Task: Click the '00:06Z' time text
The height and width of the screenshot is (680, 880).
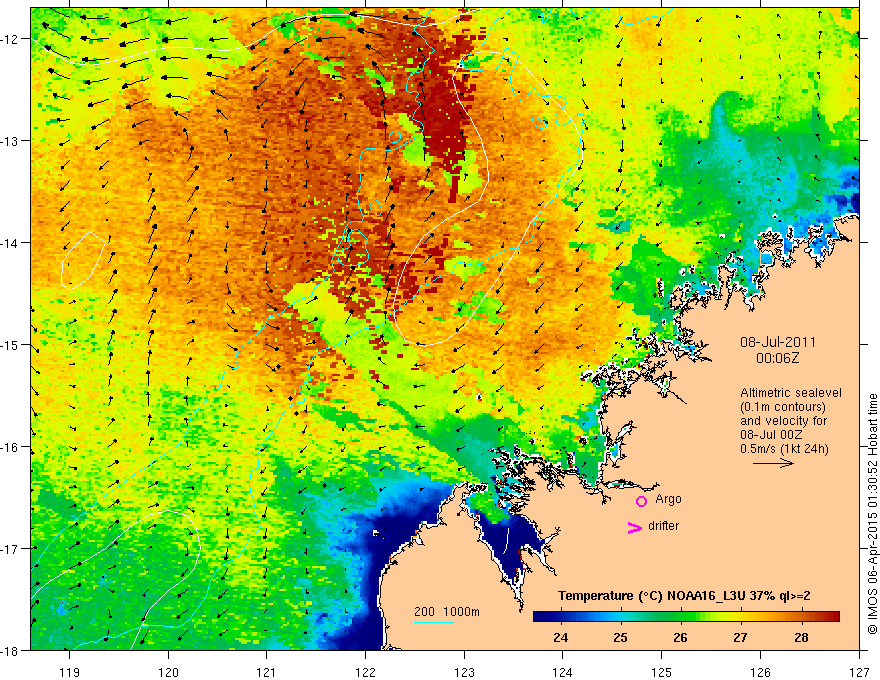Action: pyautogui.click(x=777, y=358)
